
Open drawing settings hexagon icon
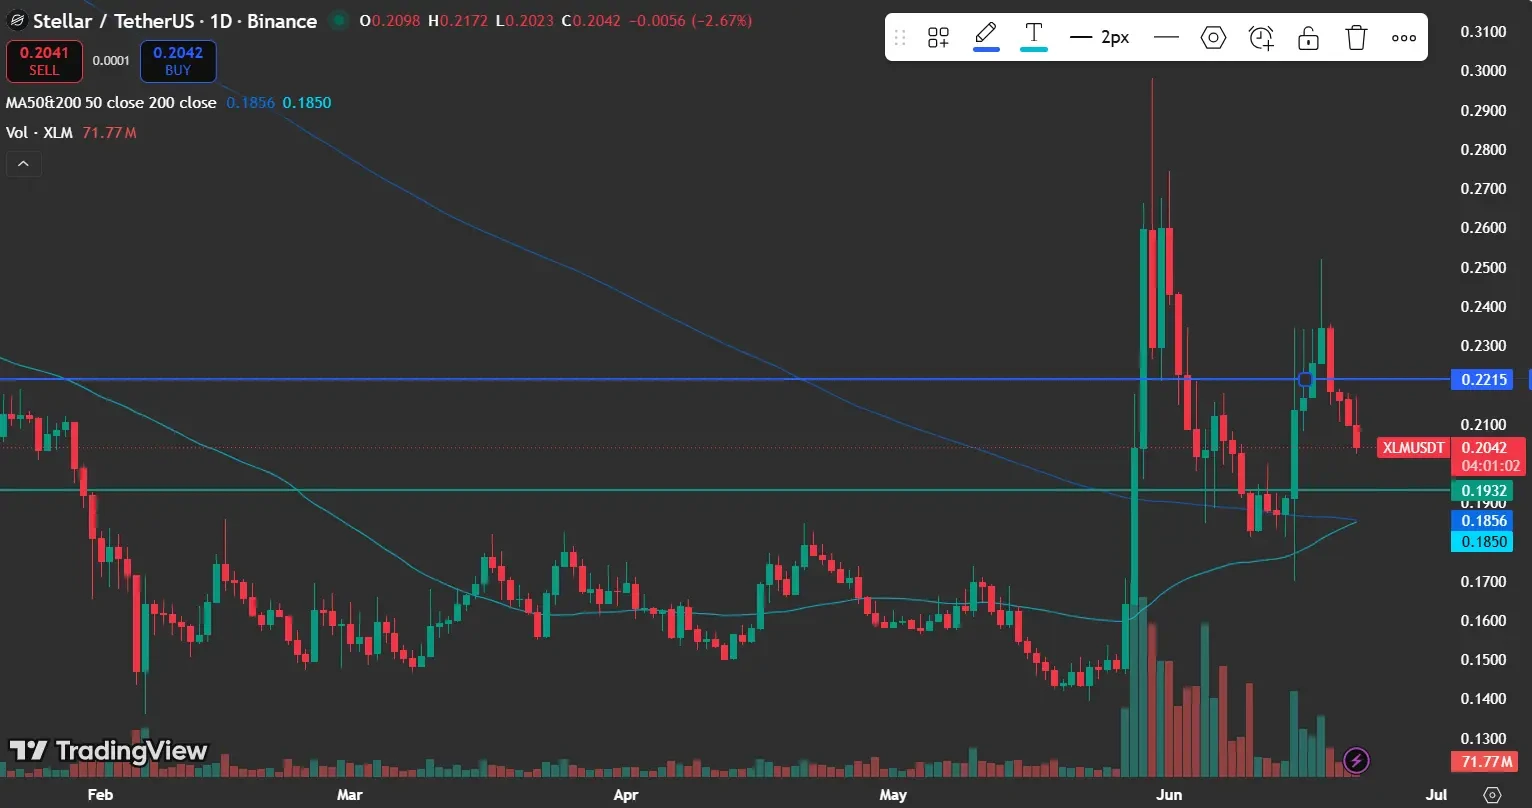tap(1213, 38)
